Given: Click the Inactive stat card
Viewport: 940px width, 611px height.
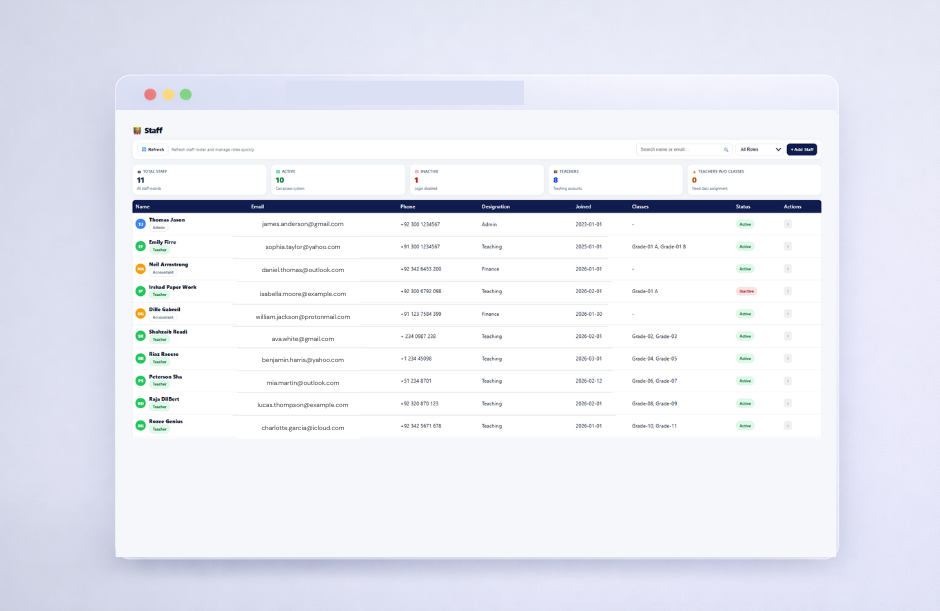Looking at the screenshot, I should tap(477, 179).
